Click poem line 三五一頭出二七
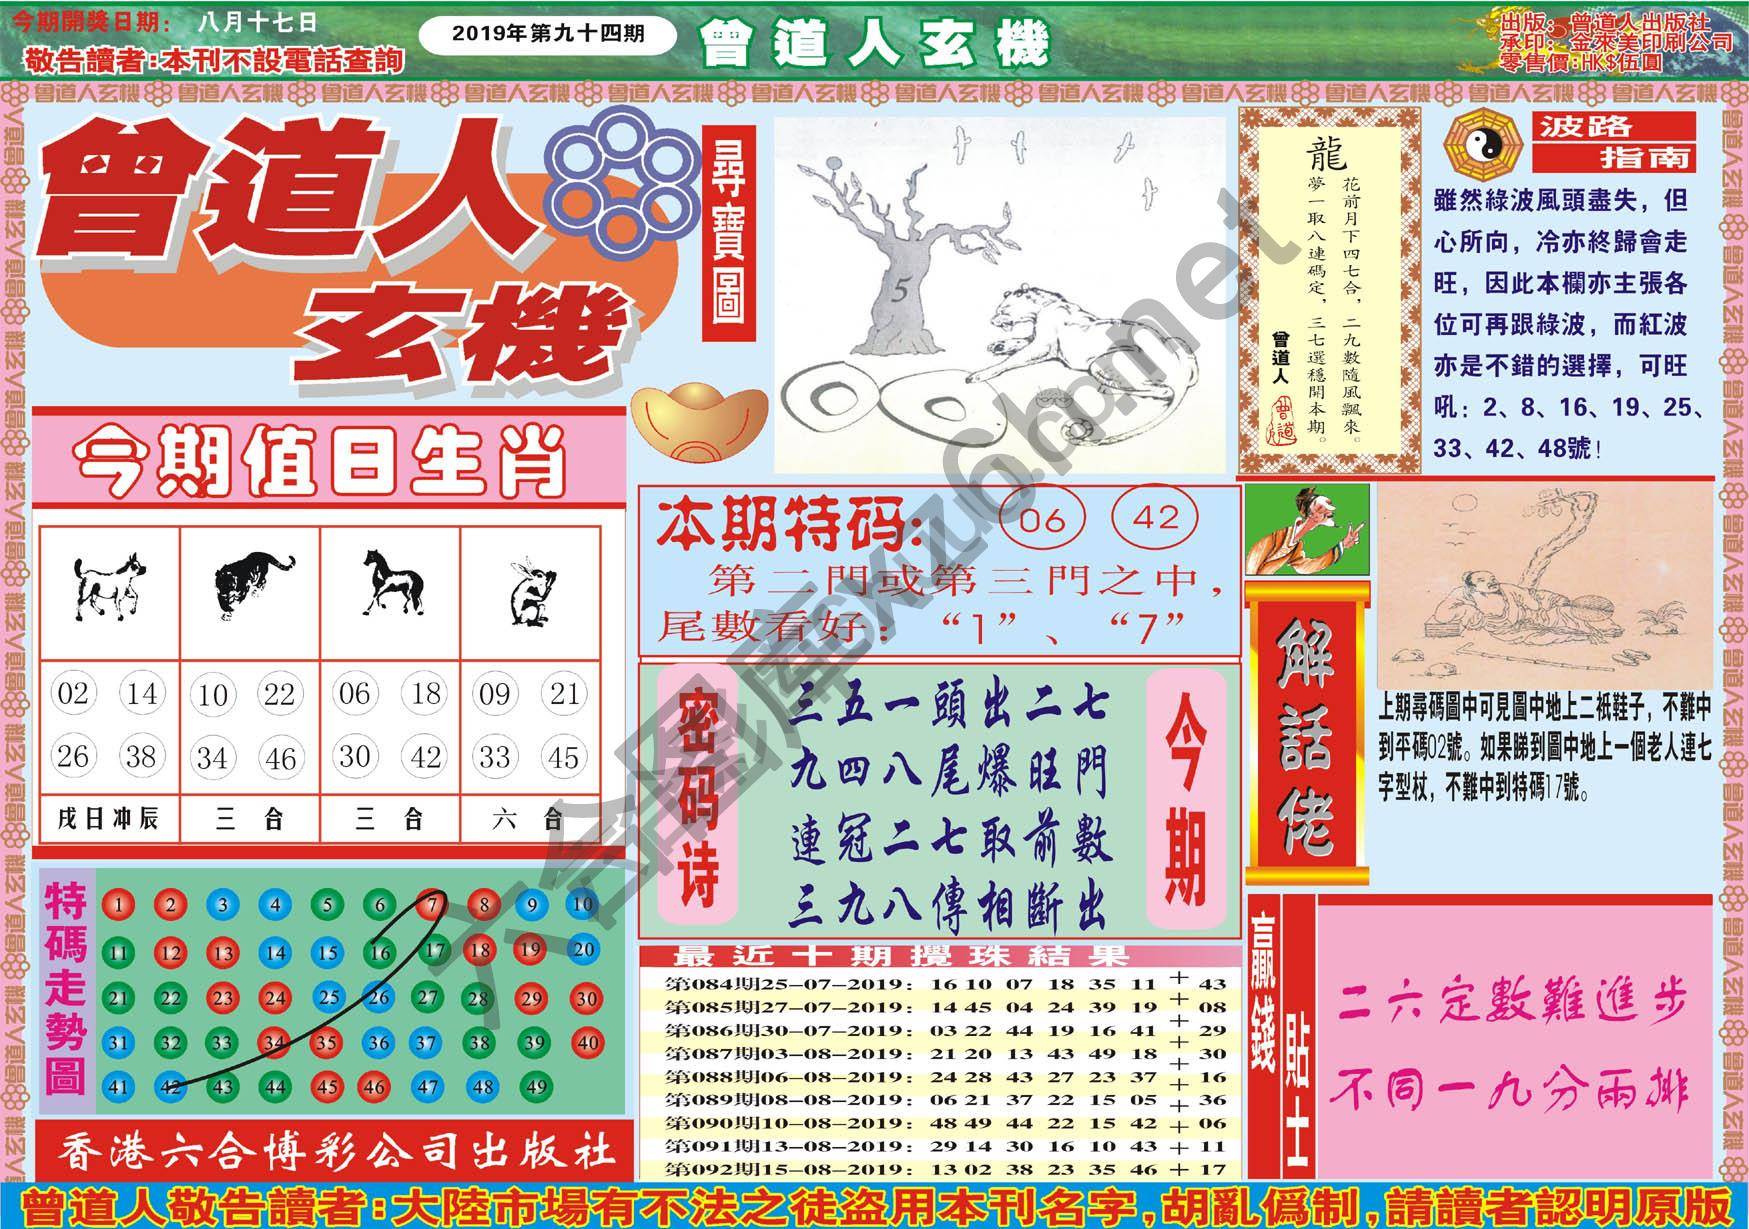This screenshot has width=1749, height=1229. click(946, 707)
